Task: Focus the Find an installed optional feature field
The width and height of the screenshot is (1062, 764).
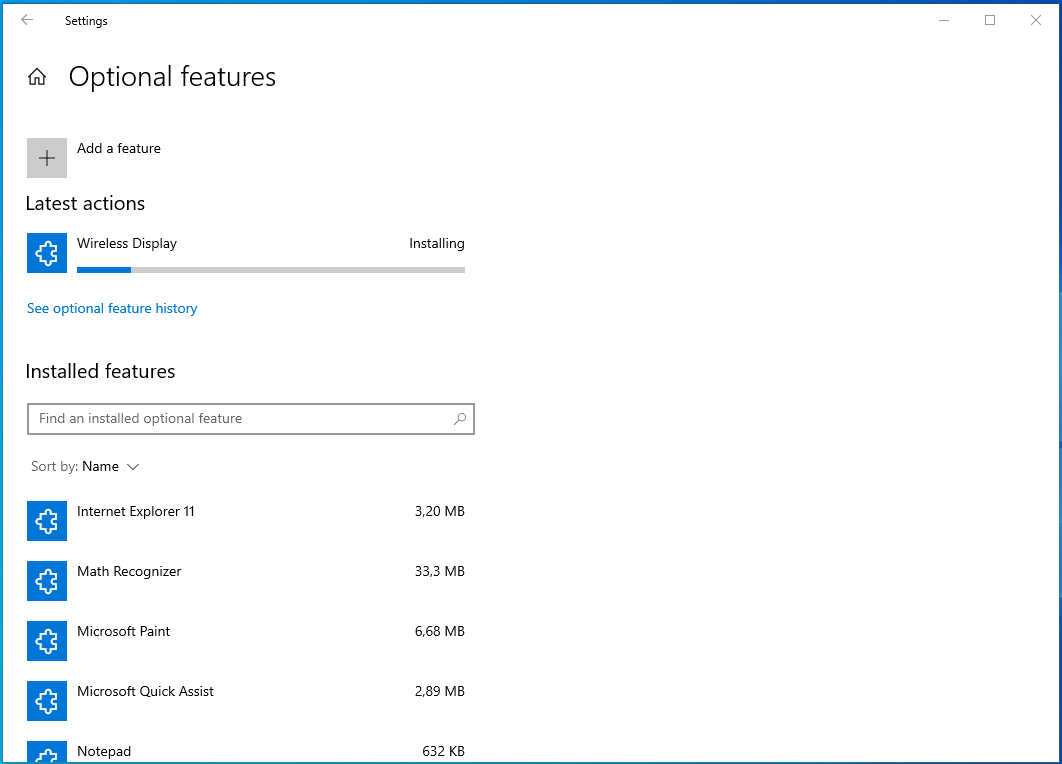Action: click(x=251, y=419)
